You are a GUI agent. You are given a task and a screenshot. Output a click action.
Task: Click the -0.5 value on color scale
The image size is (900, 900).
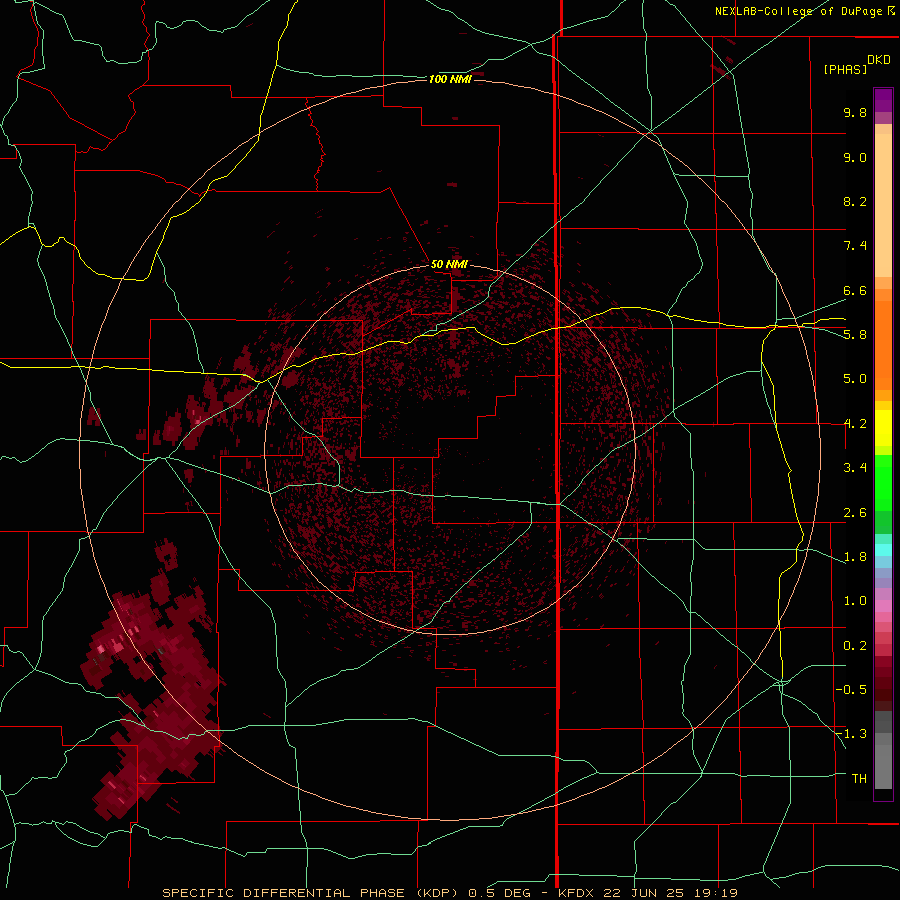(x=851, y=690)
